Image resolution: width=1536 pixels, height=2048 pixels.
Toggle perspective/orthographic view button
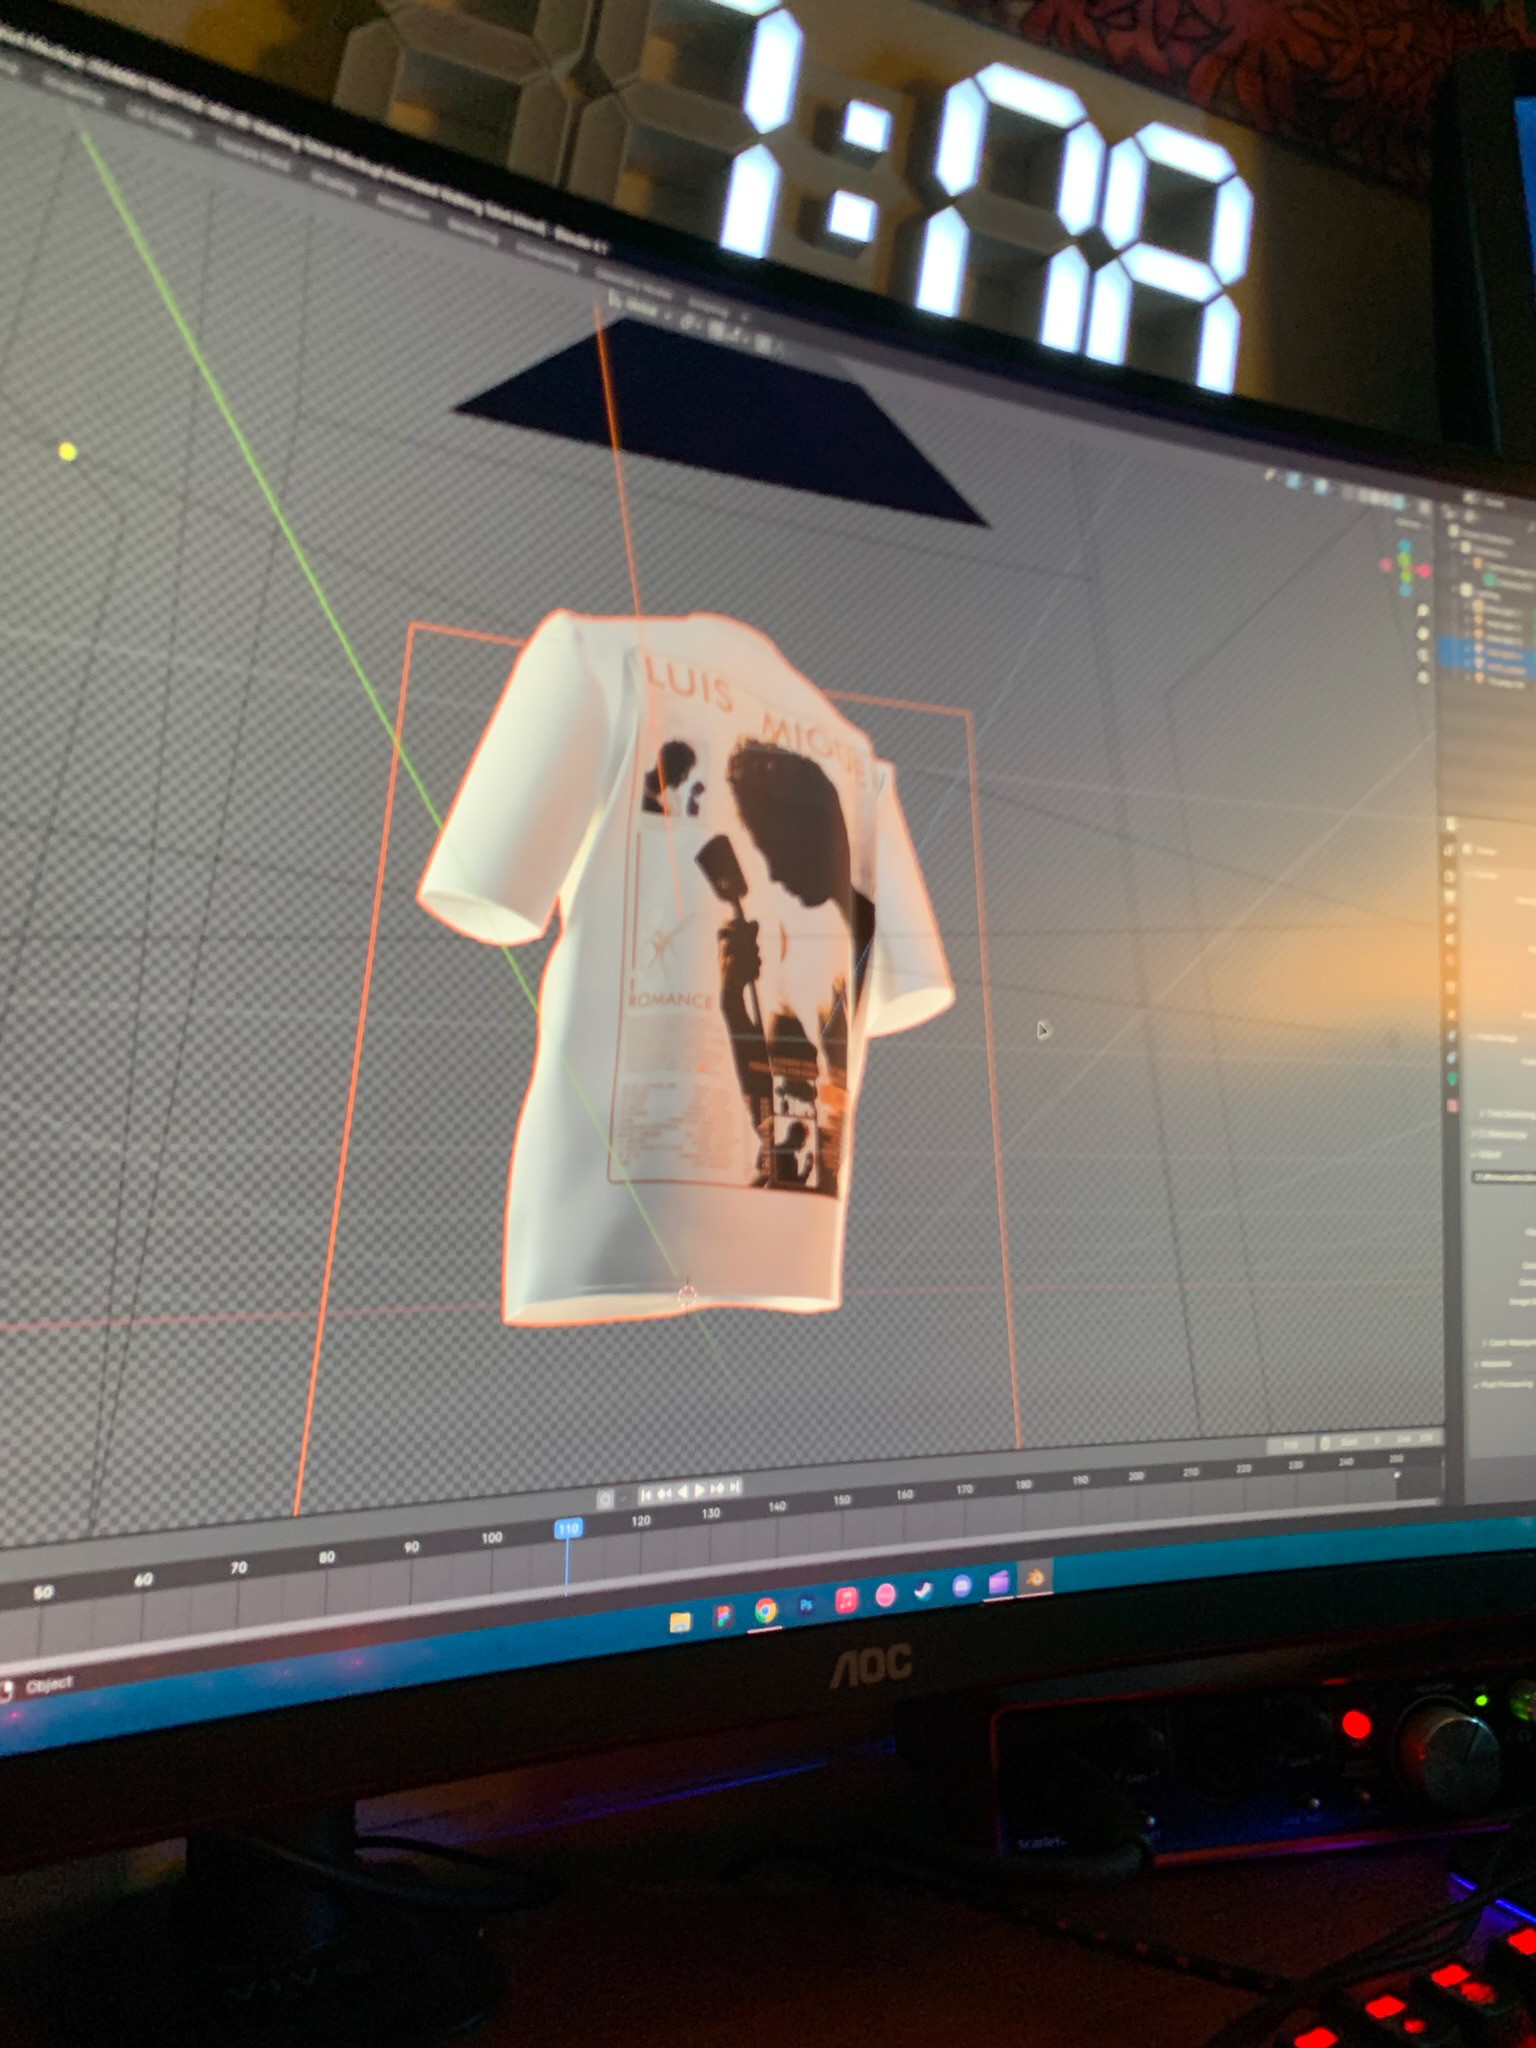click(x=1423, y=677)
